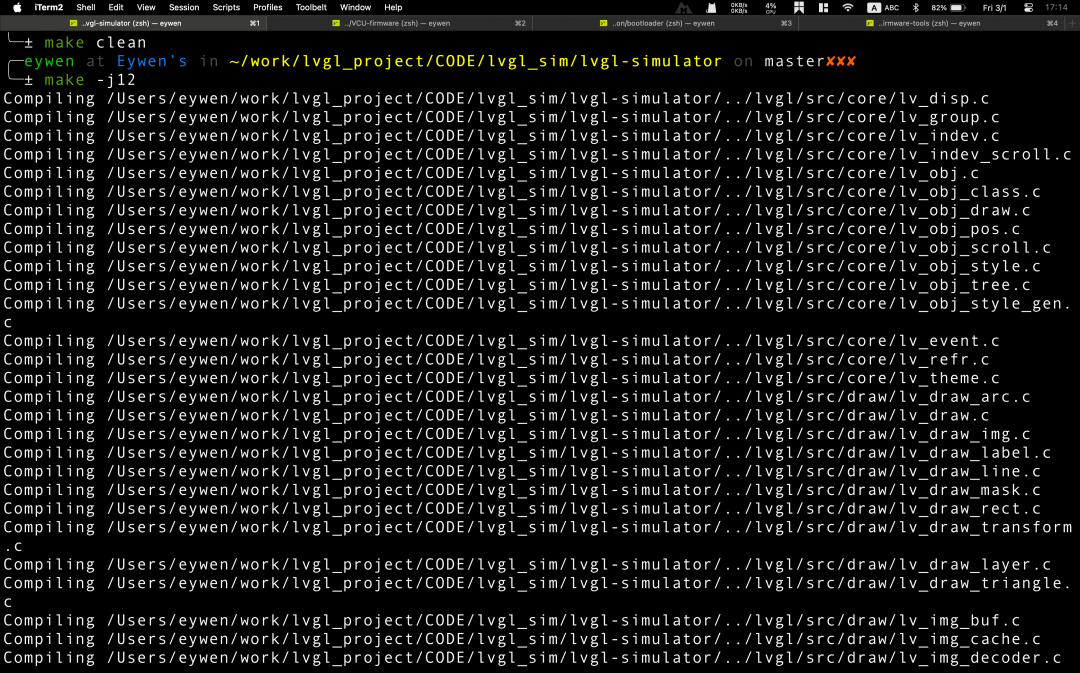Open the Apple menu
Viewport: 1080px width, 673px height.
(17, 7)
